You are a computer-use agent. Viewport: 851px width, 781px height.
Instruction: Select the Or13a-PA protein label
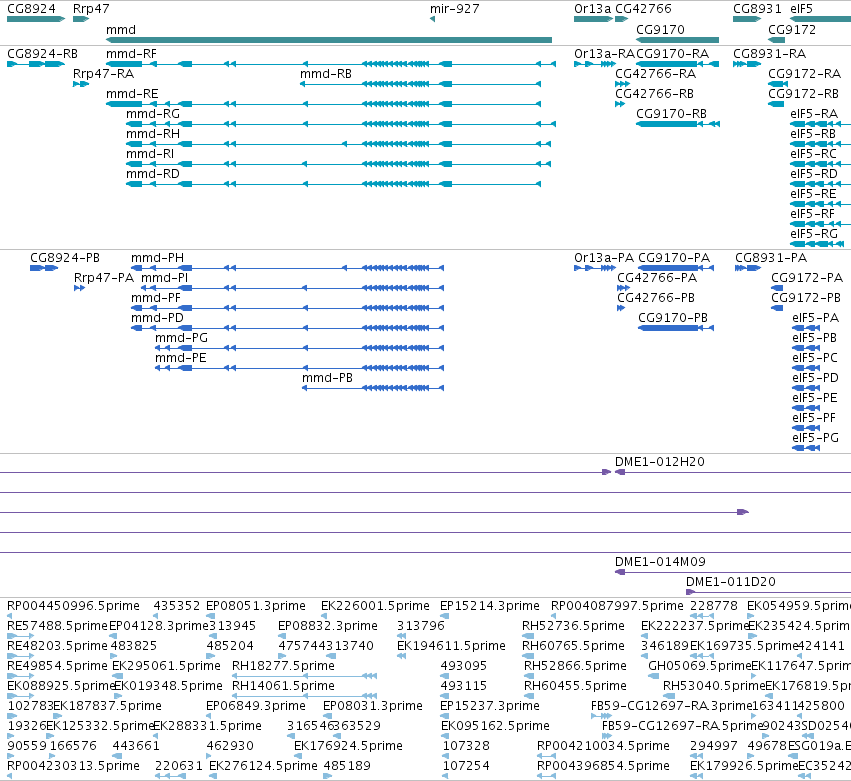604,257
